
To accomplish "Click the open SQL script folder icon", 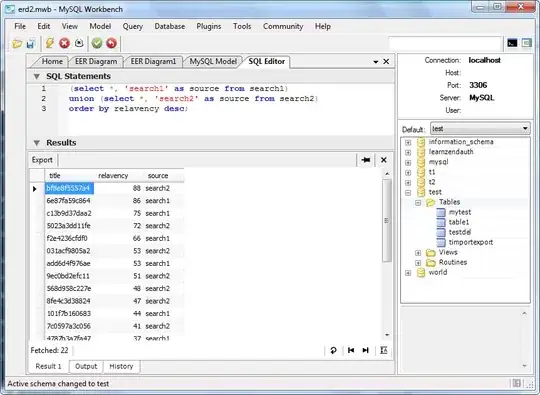I will [17, 44].
